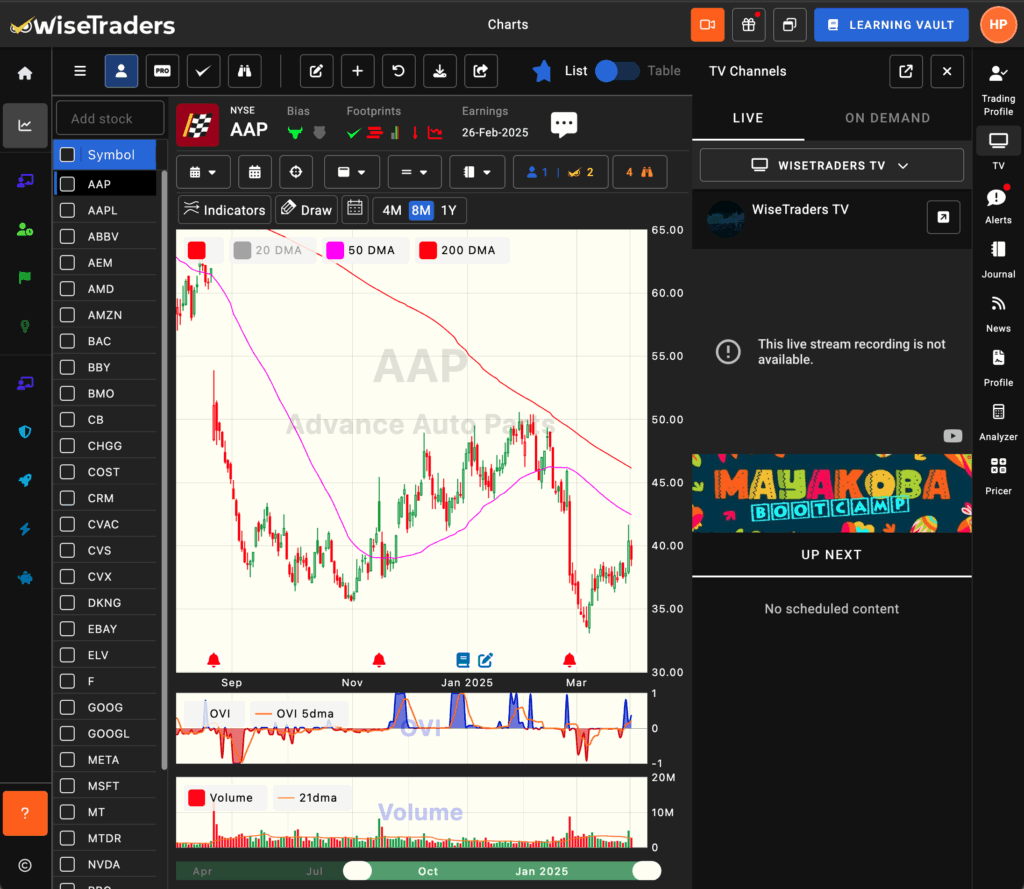Tick the Symbol select-all checkbox

coord(67,155)
